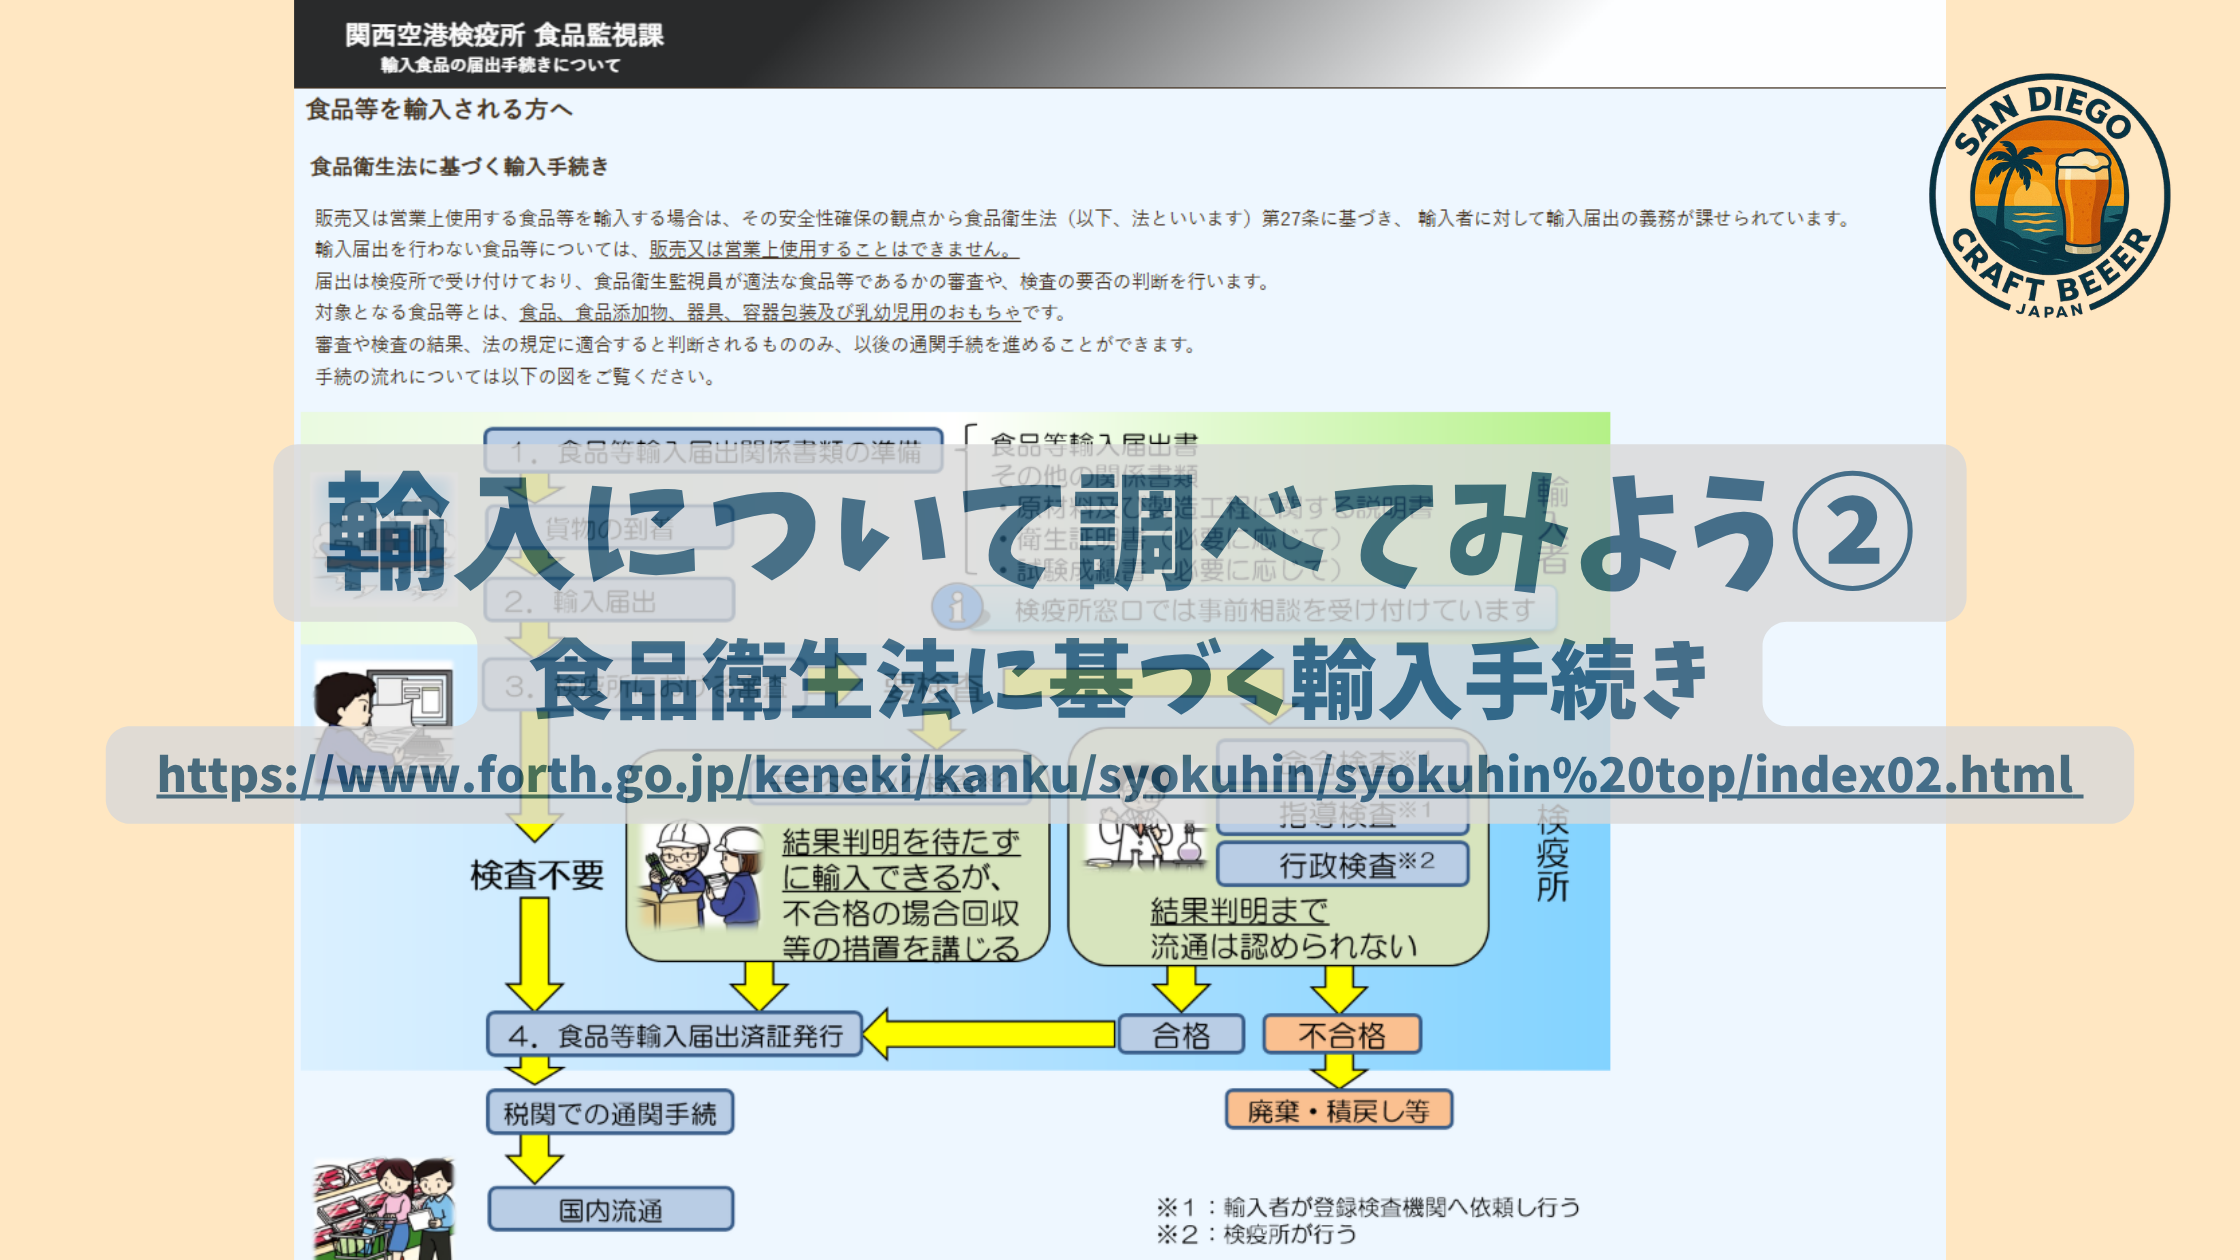
Task: Click the 廃棄・積戻し等 box
Action: (1339, 1110)
